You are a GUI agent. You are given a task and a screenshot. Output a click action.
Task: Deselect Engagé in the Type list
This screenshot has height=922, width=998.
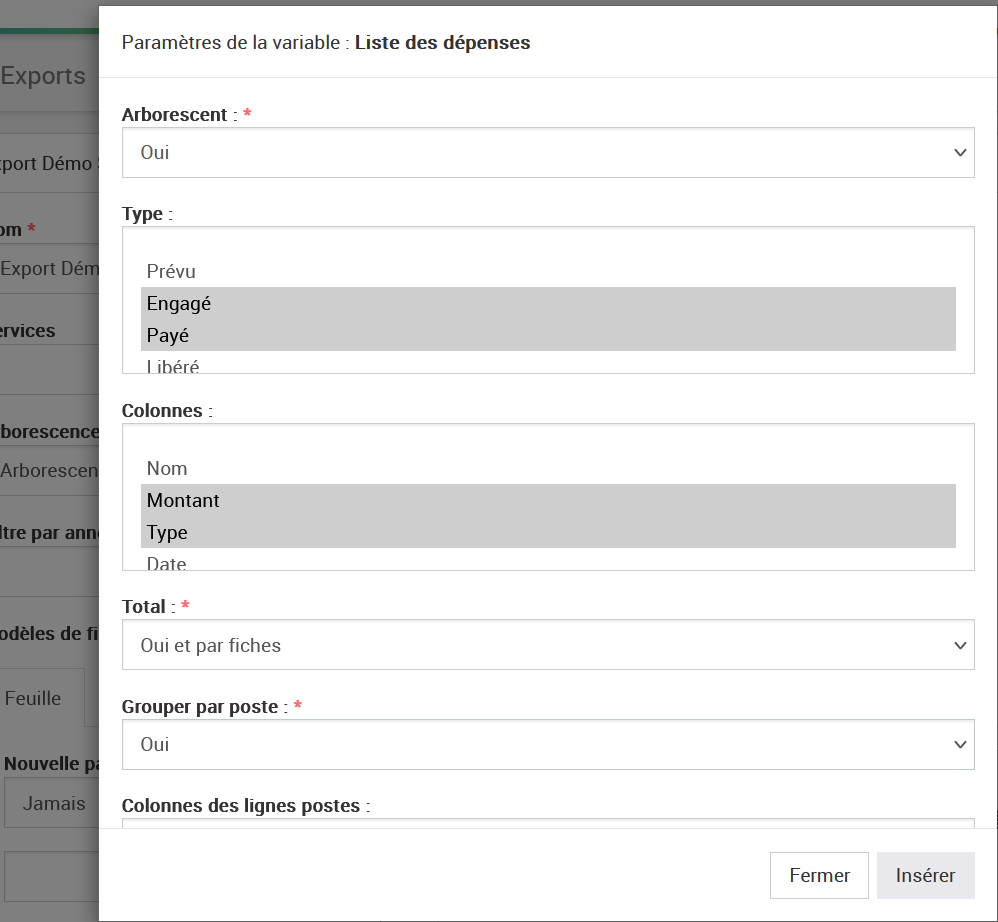(x=179, y=303)
